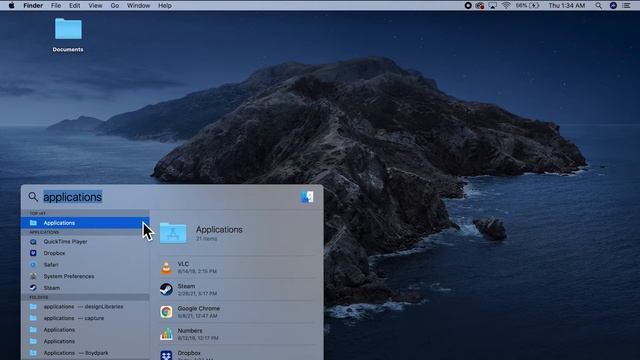Viewport: 640px width, 360px height.
Task: Open the Help menu
Action: click(x=164, y=5)
